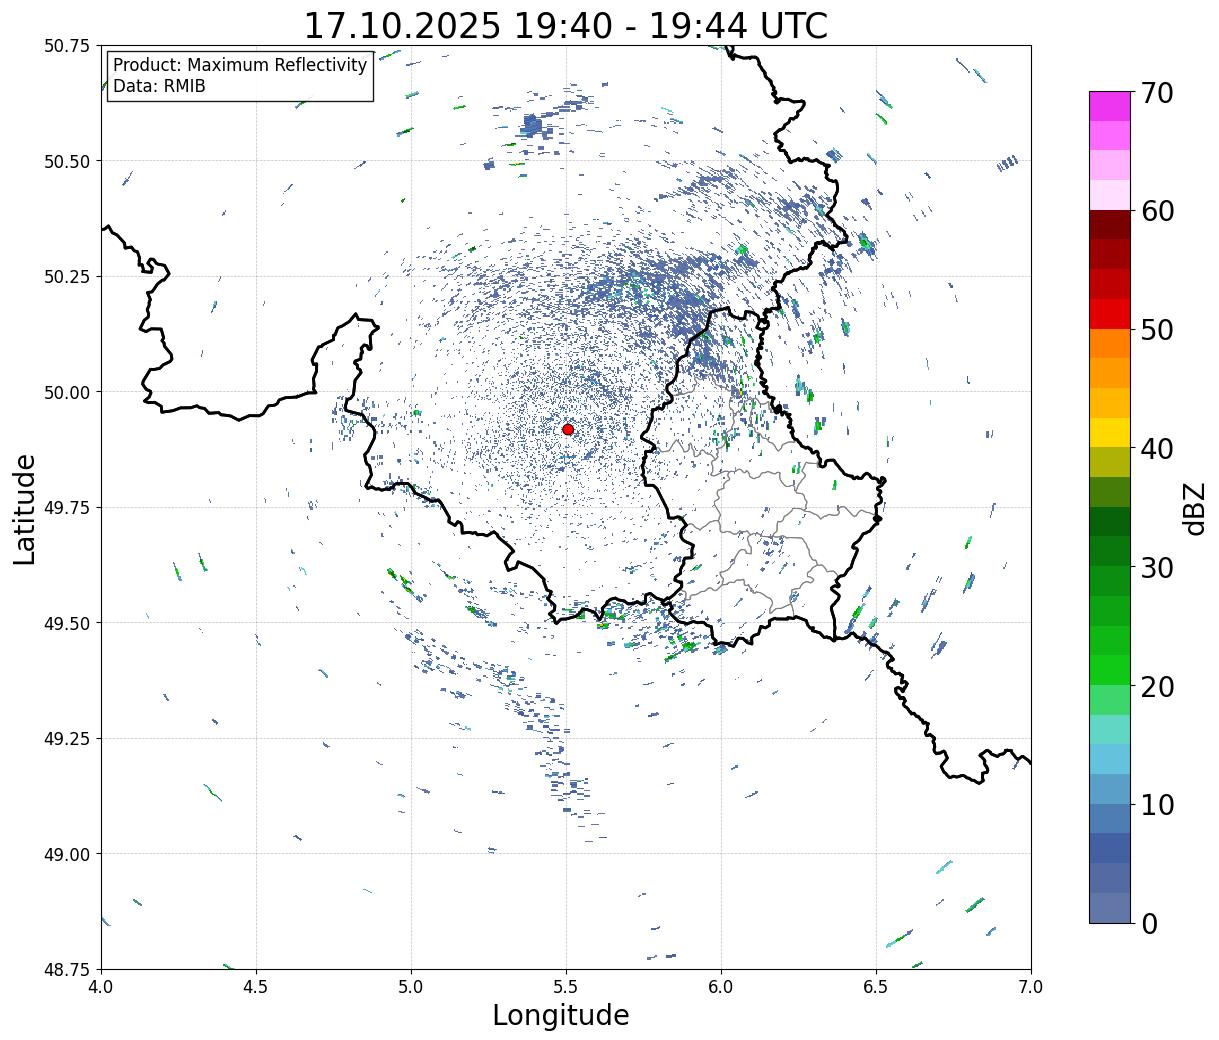Click the longitude tick label 6.5

pos(876,987)
